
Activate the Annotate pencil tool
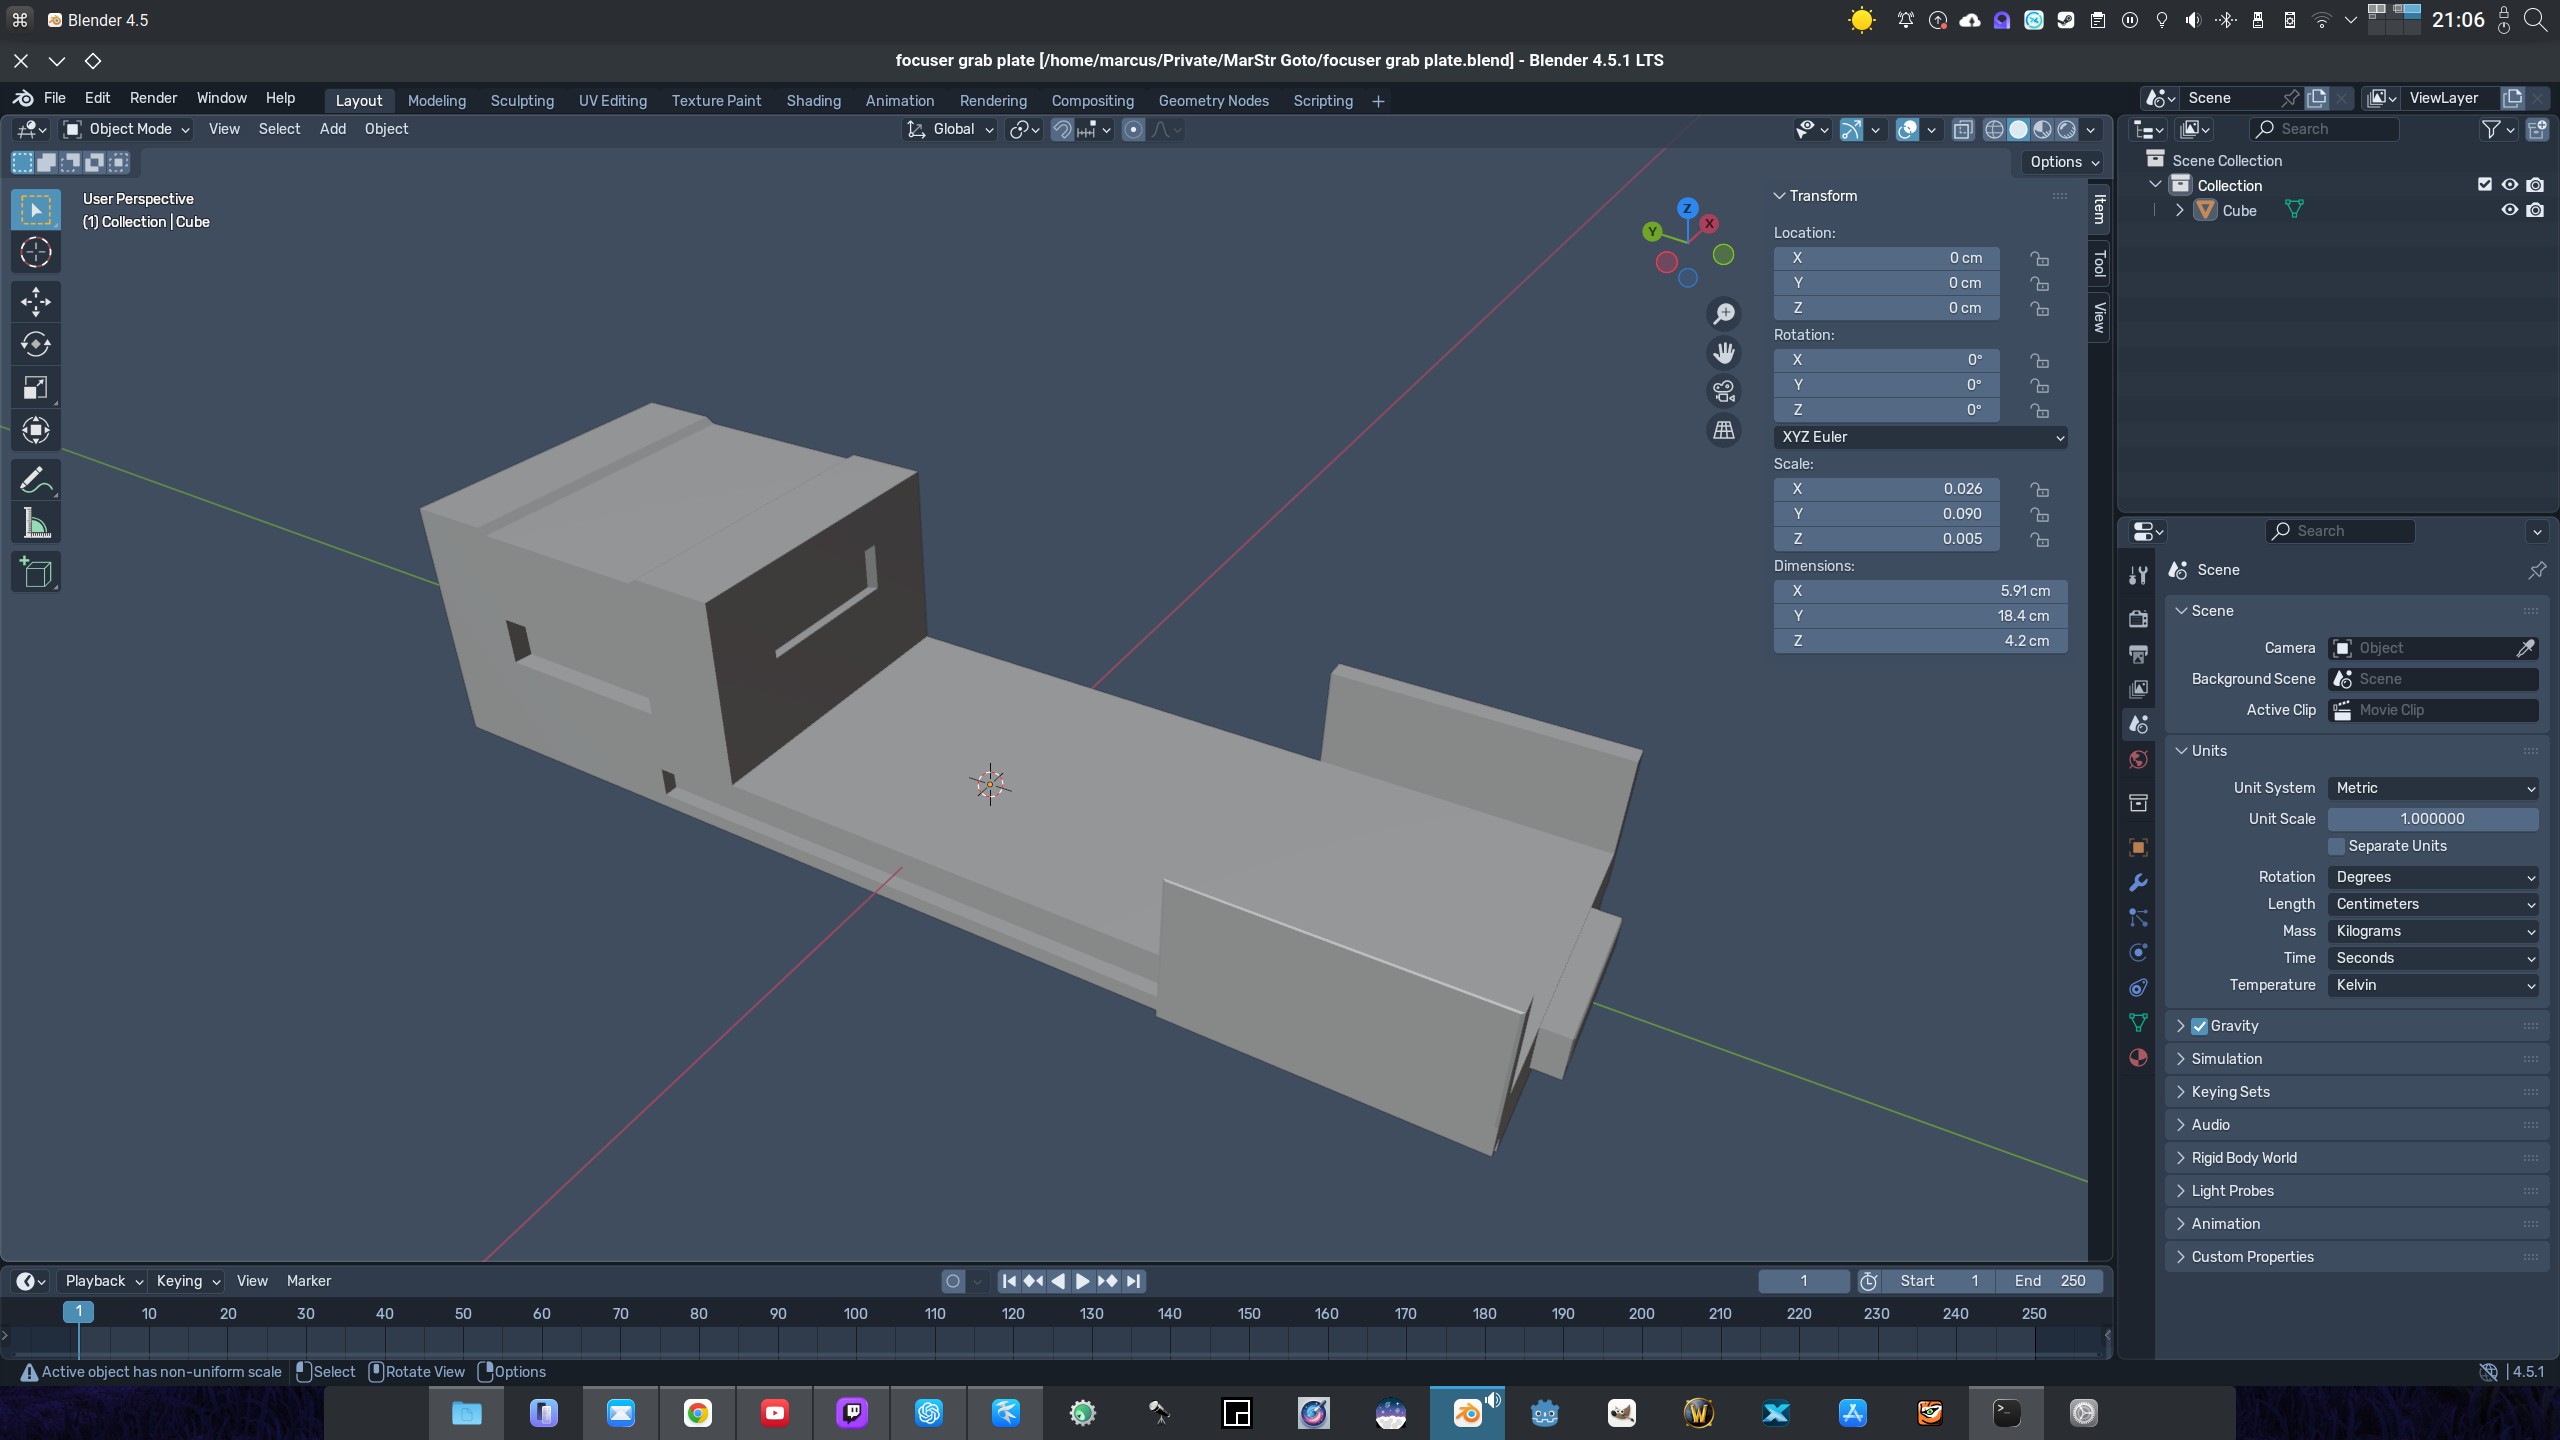click(36, 481)
